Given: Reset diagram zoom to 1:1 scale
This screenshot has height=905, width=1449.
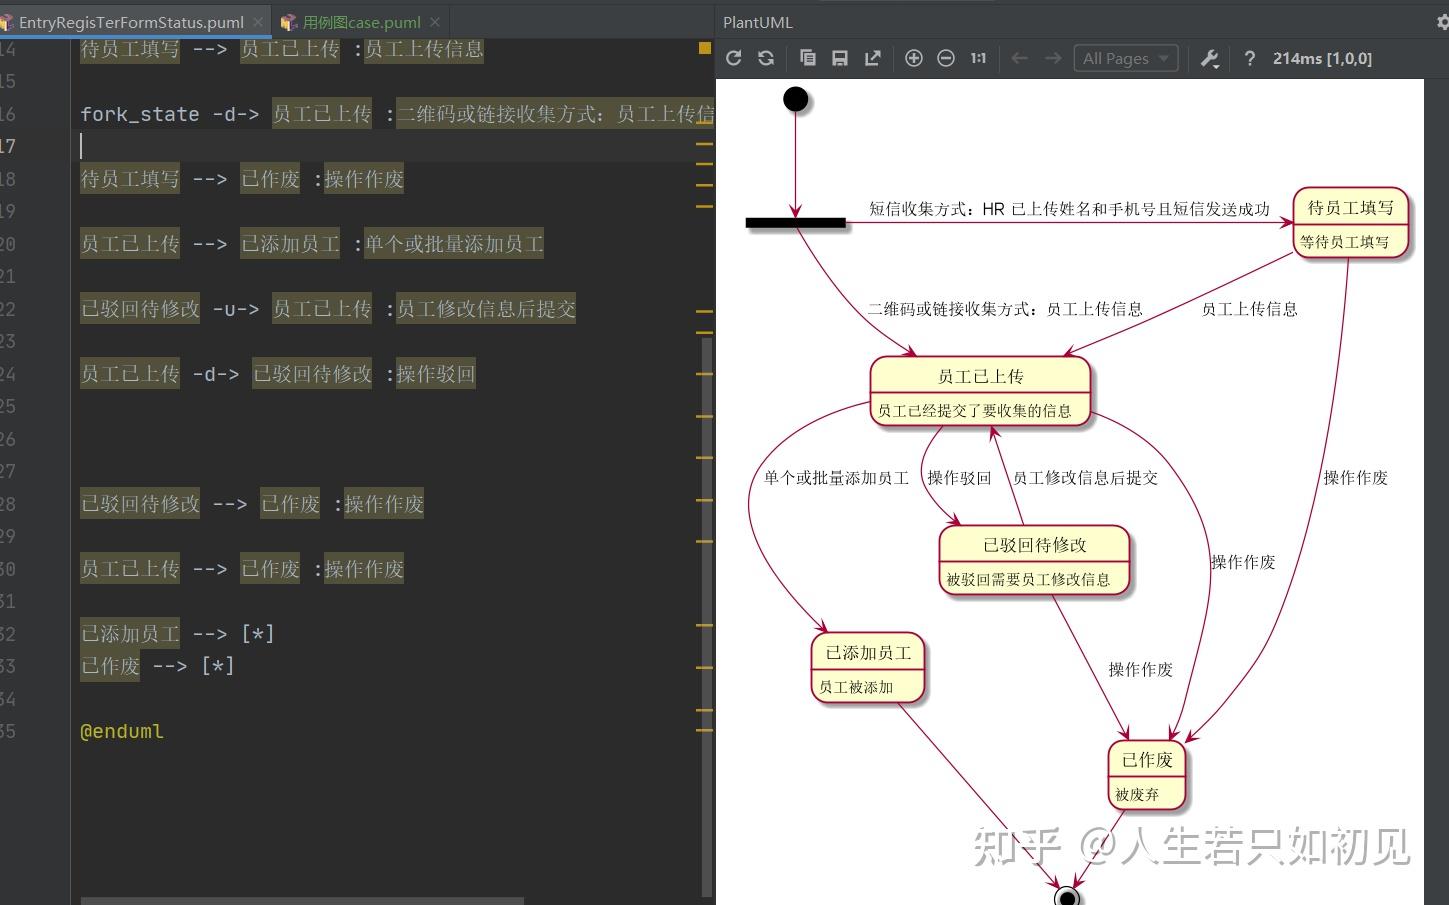Looking at the screenshot, I should 977,58.
